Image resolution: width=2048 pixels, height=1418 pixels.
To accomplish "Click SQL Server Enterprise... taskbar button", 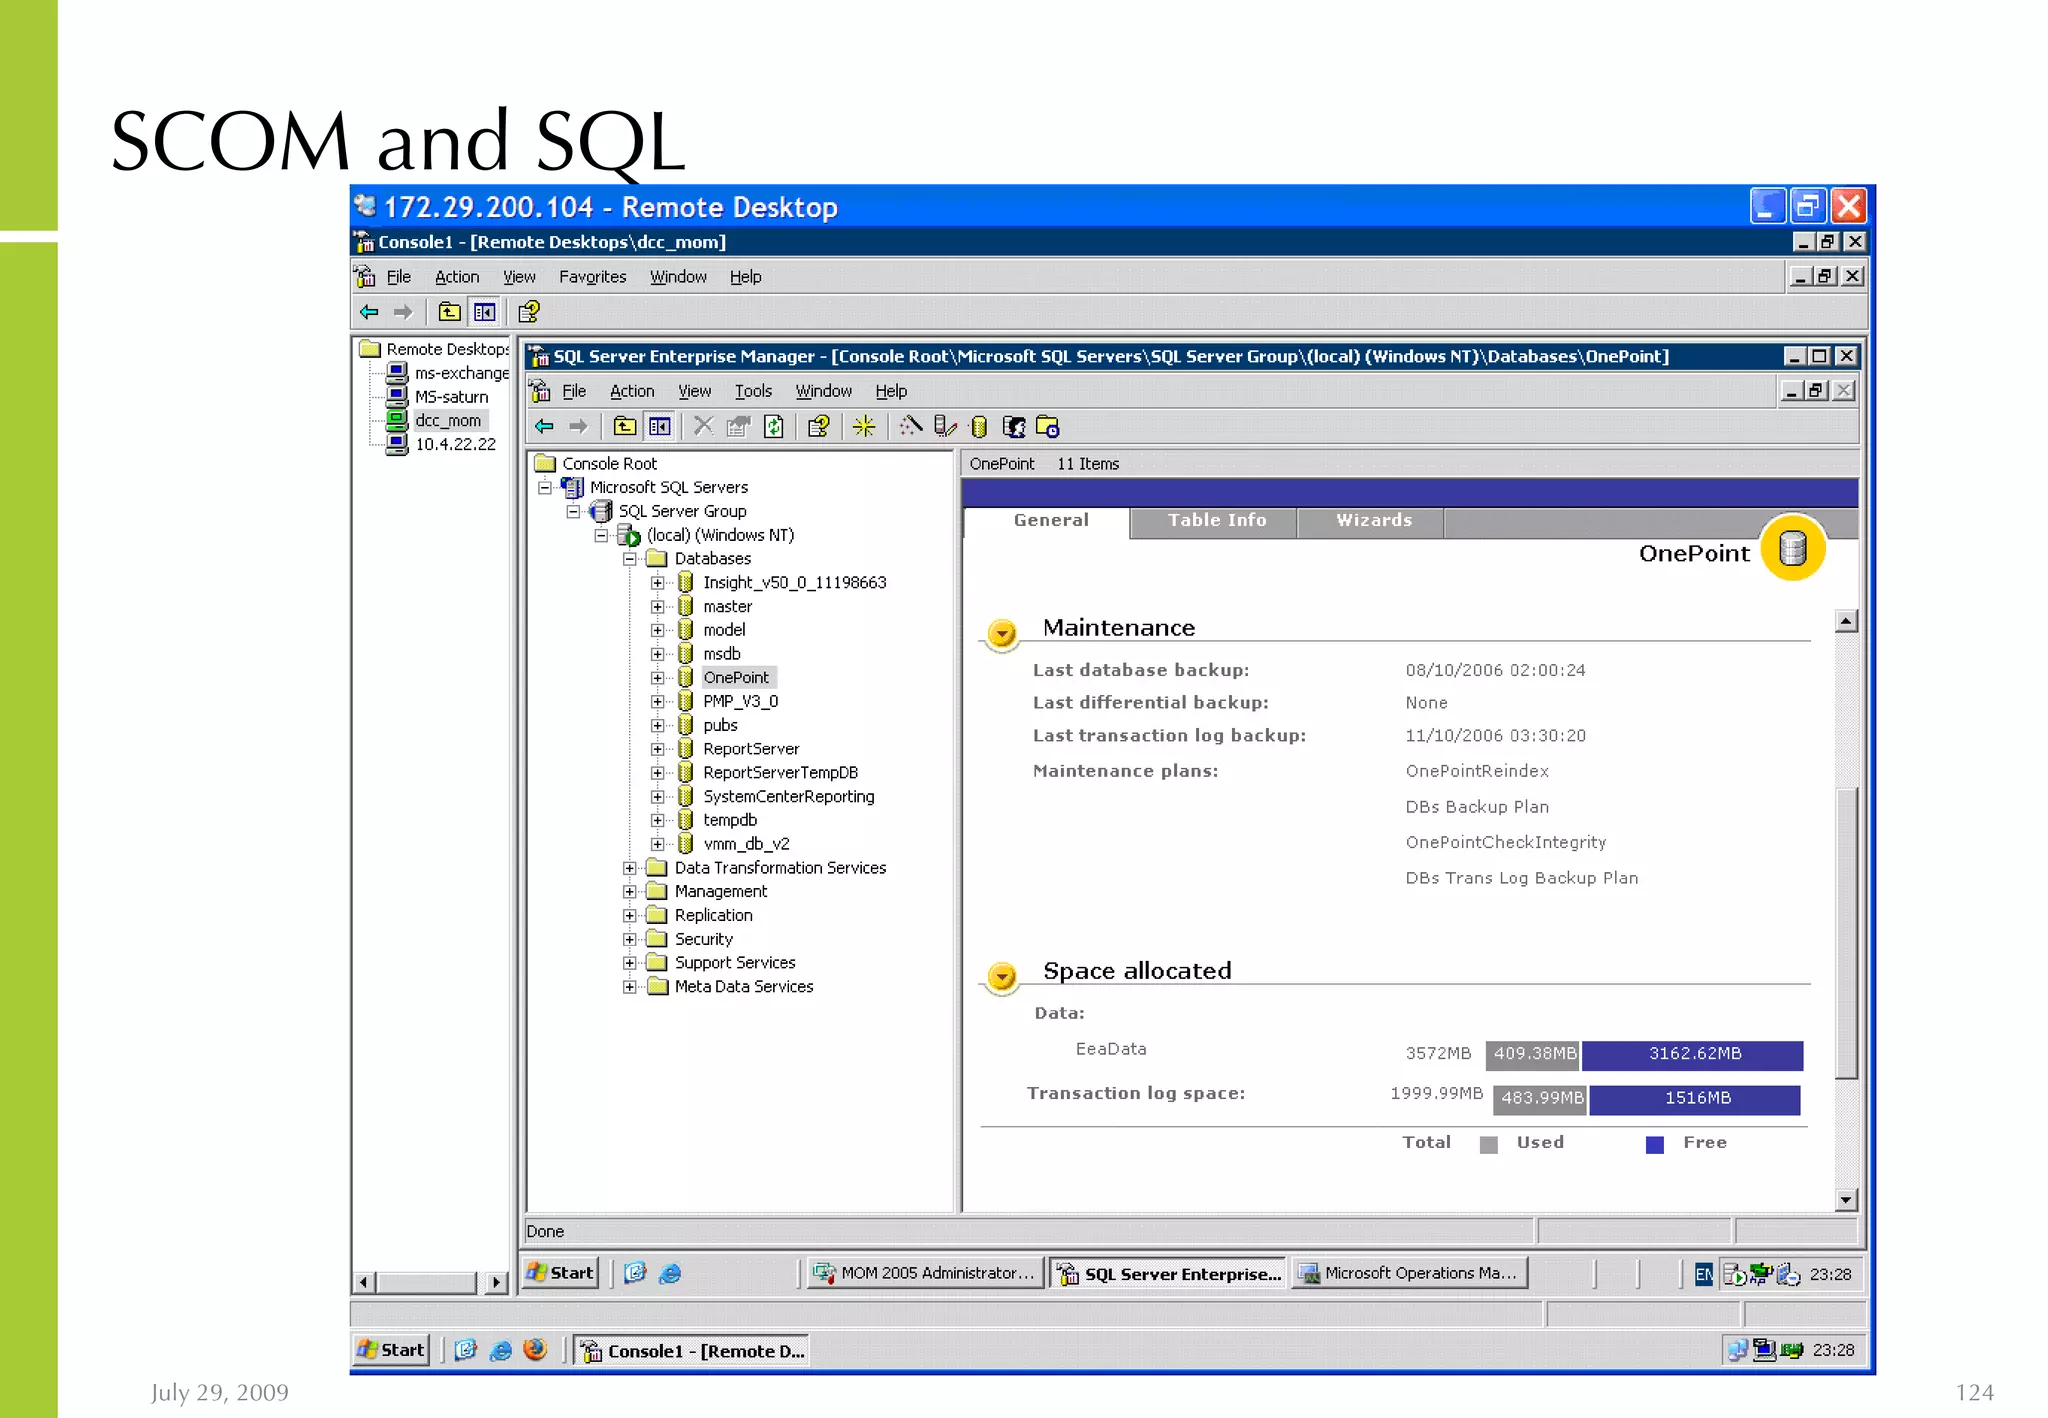I will tap(1168, 1273).
